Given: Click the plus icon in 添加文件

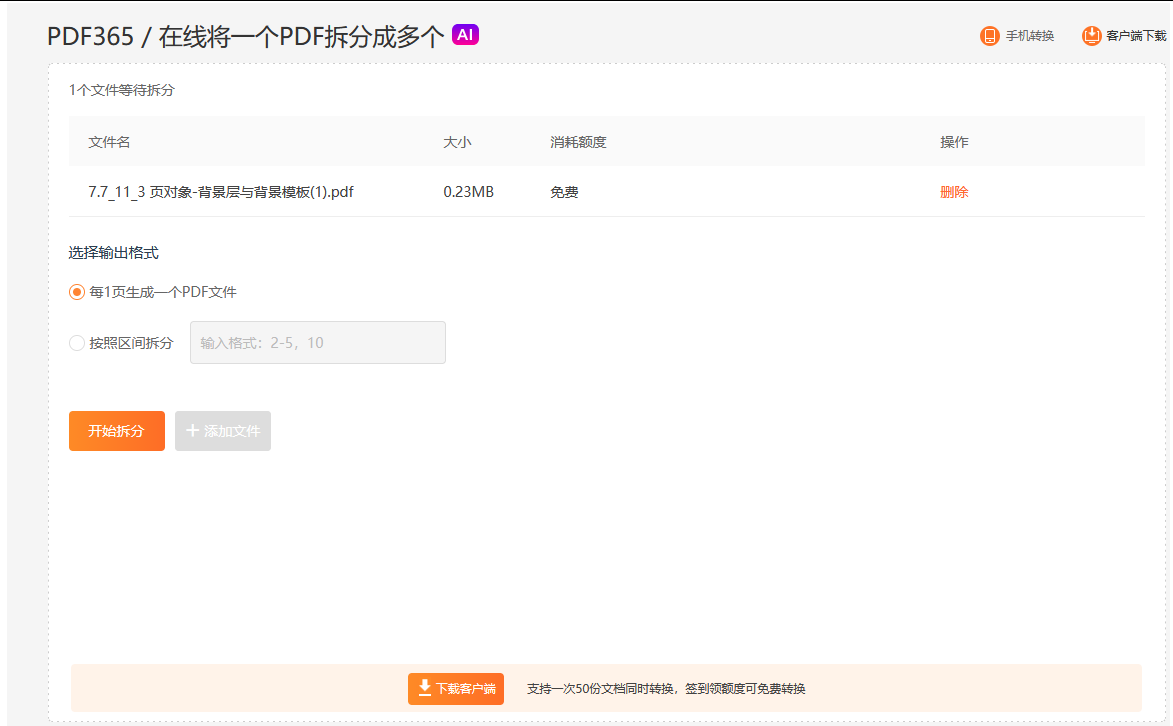Looking at the screenshot, I should pyautogui.click(x=192, y=430).
